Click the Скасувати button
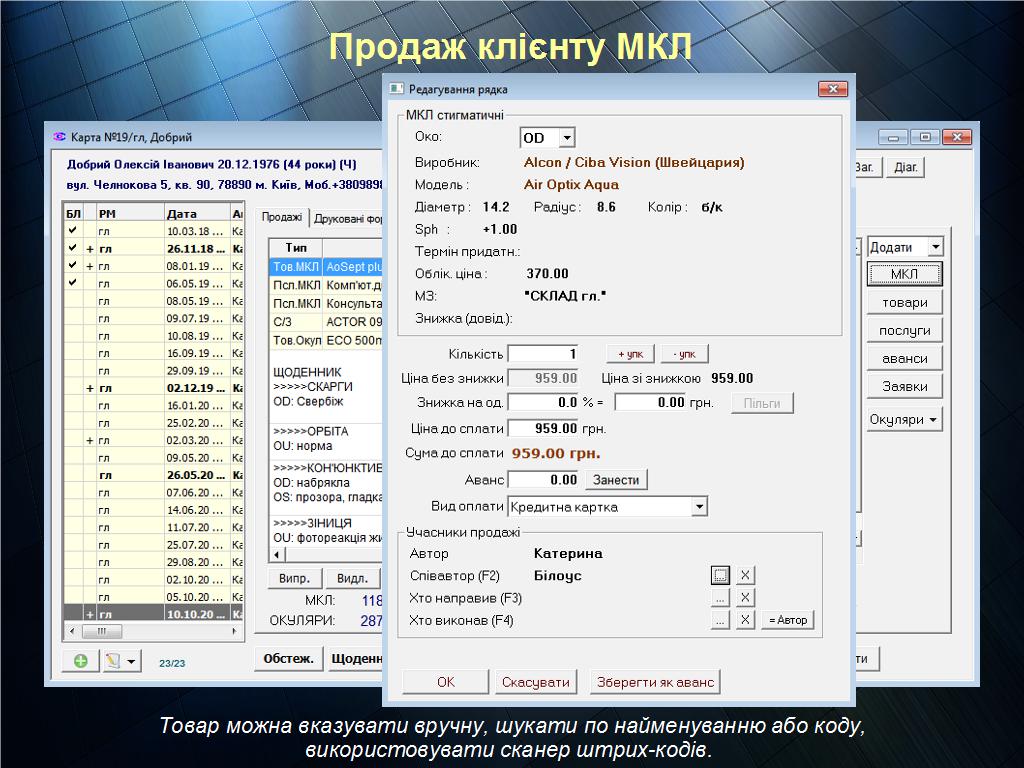 (536, 682)
